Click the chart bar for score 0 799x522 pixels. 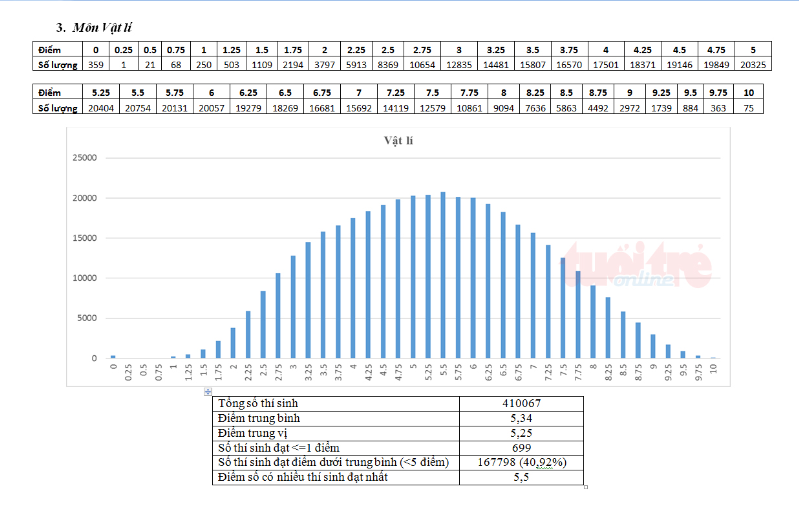click(113, 356)
